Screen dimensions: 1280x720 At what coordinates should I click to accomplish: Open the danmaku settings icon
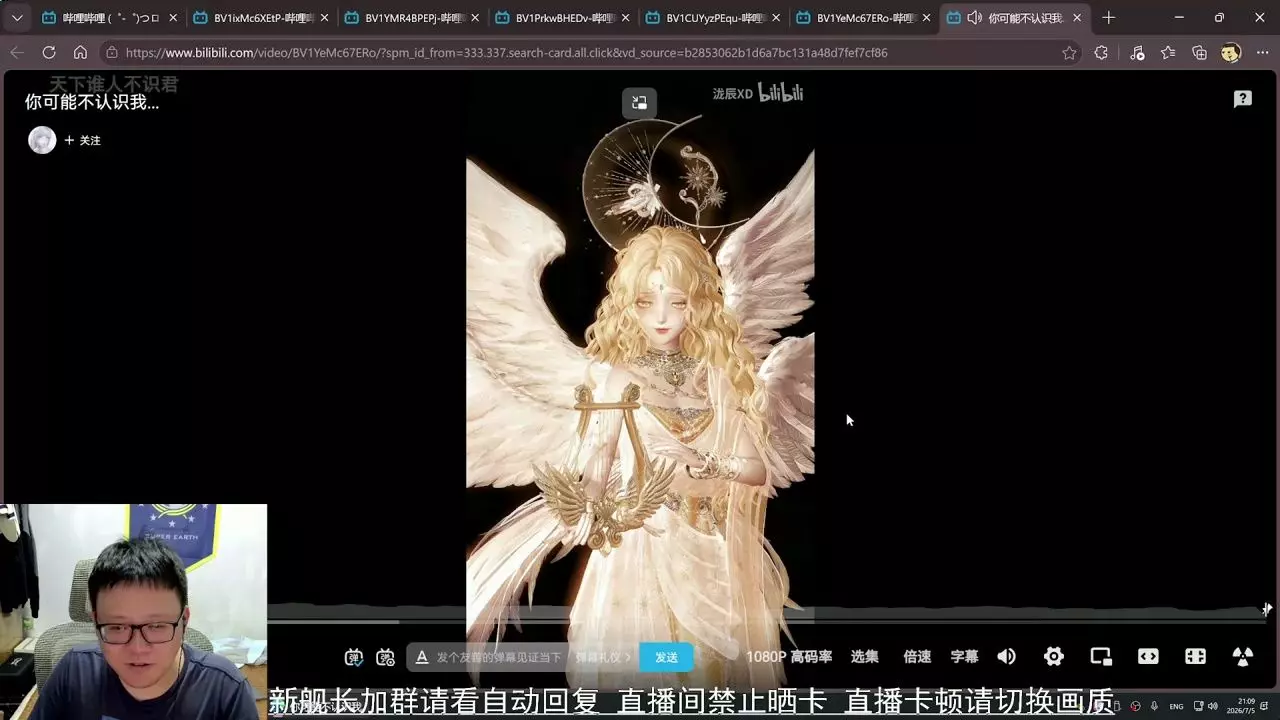coord(386,657)
